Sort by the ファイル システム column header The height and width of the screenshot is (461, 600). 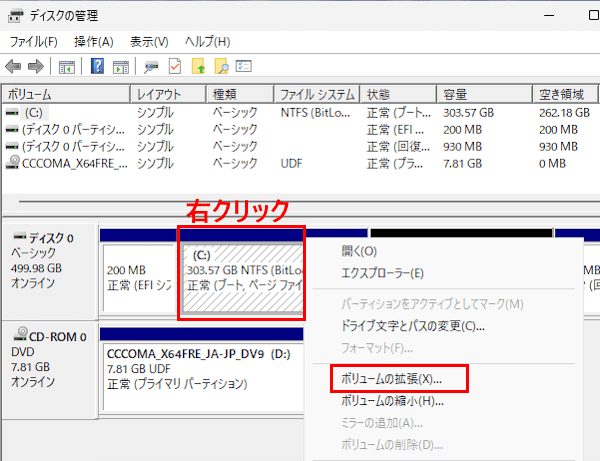[x=317, y=94]
